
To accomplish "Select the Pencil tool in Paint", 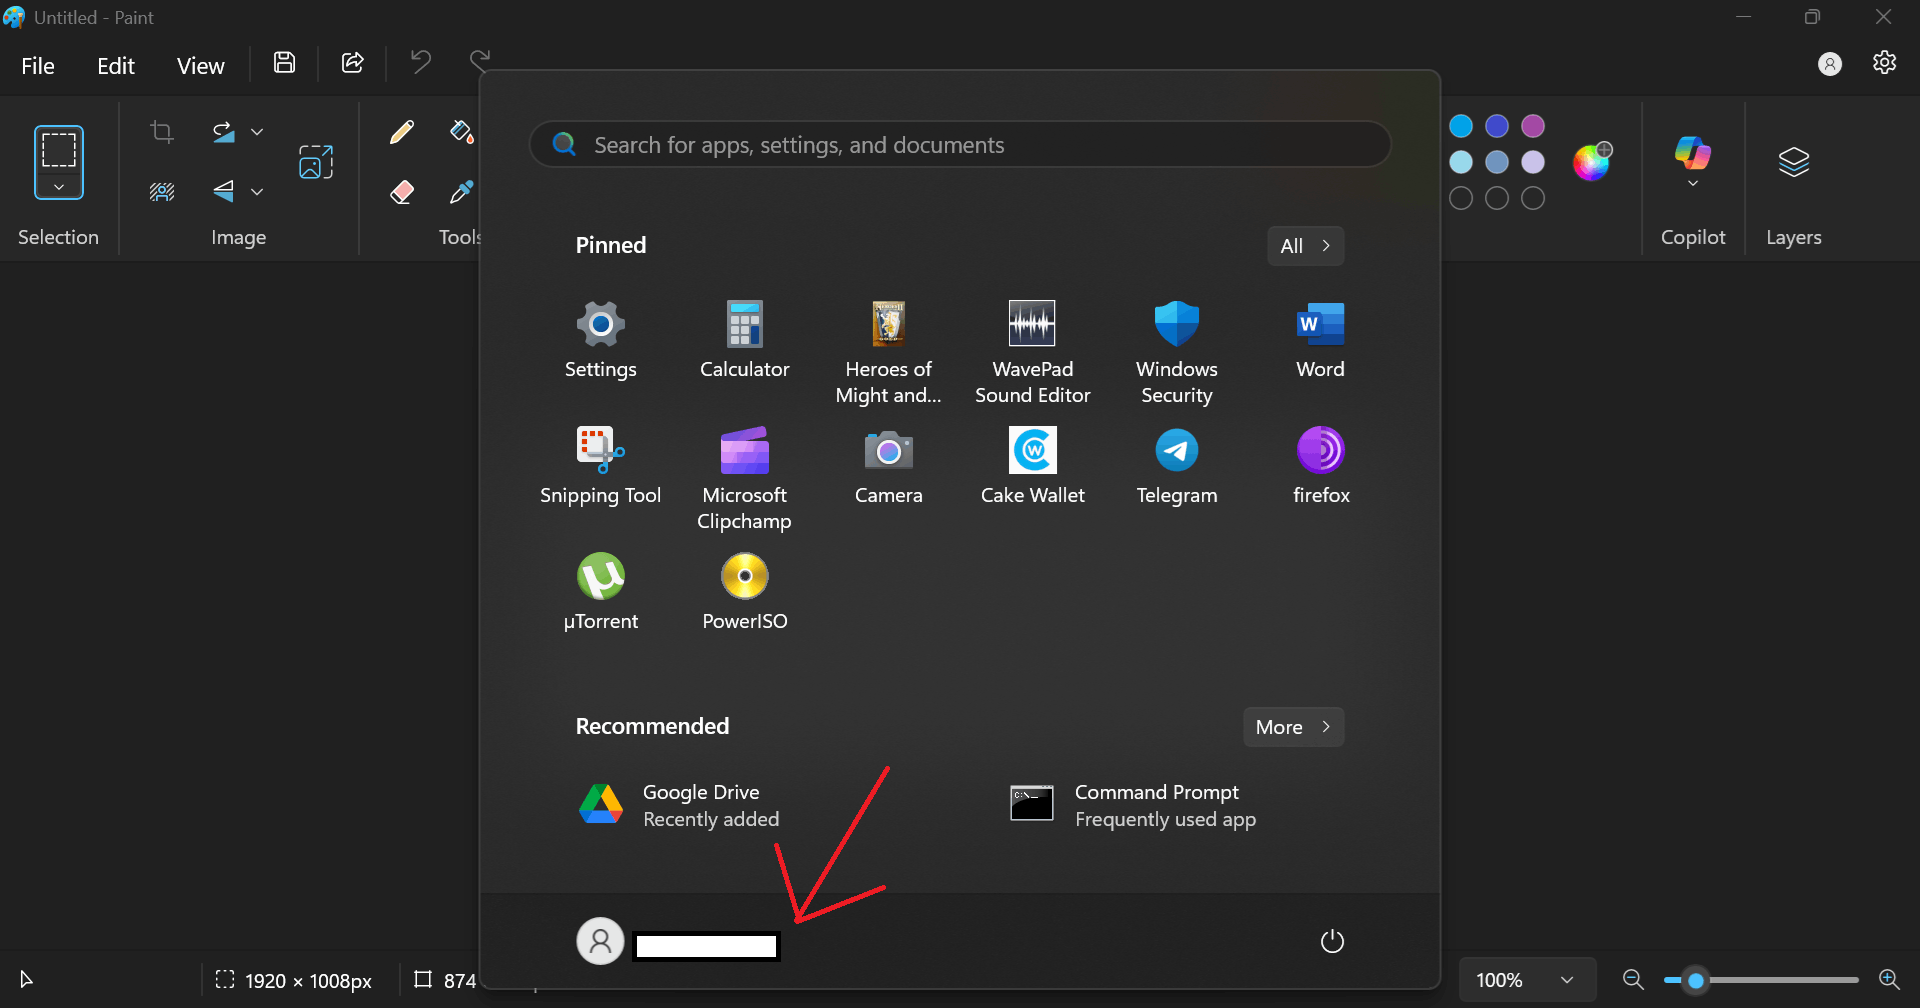I will point(401,131).
